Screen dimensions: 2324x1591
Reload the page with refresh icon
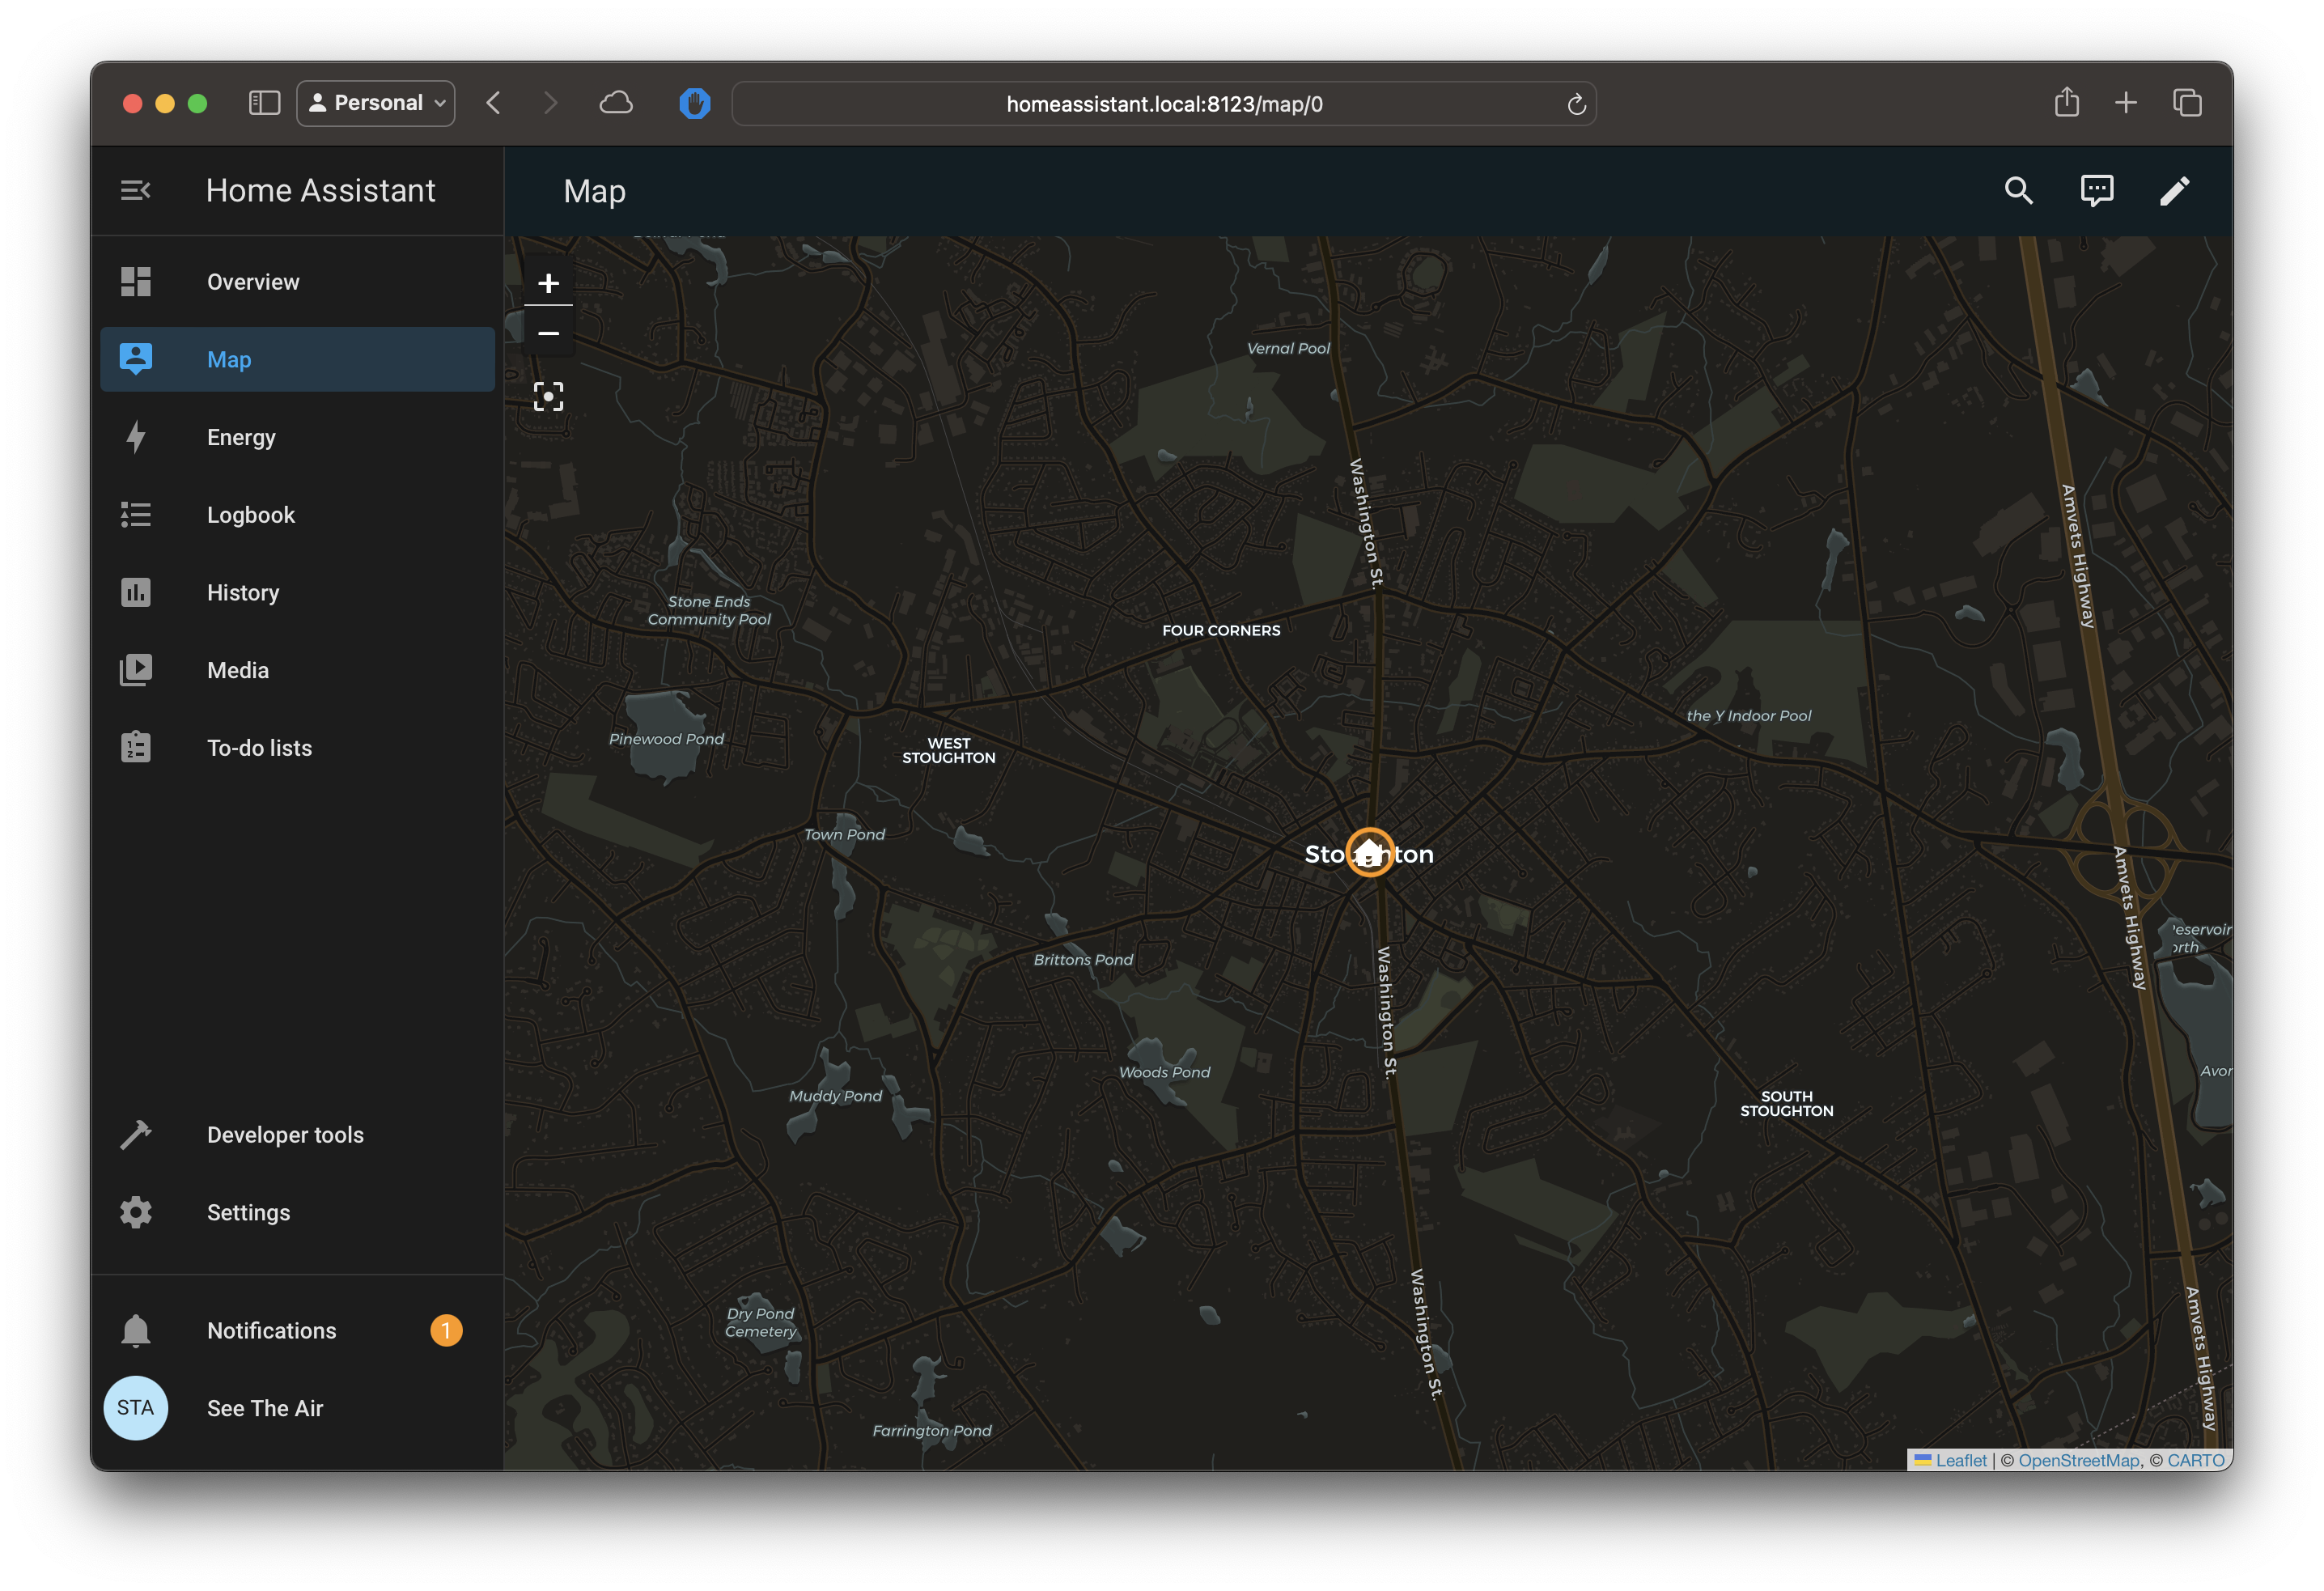click(1576, 104)
